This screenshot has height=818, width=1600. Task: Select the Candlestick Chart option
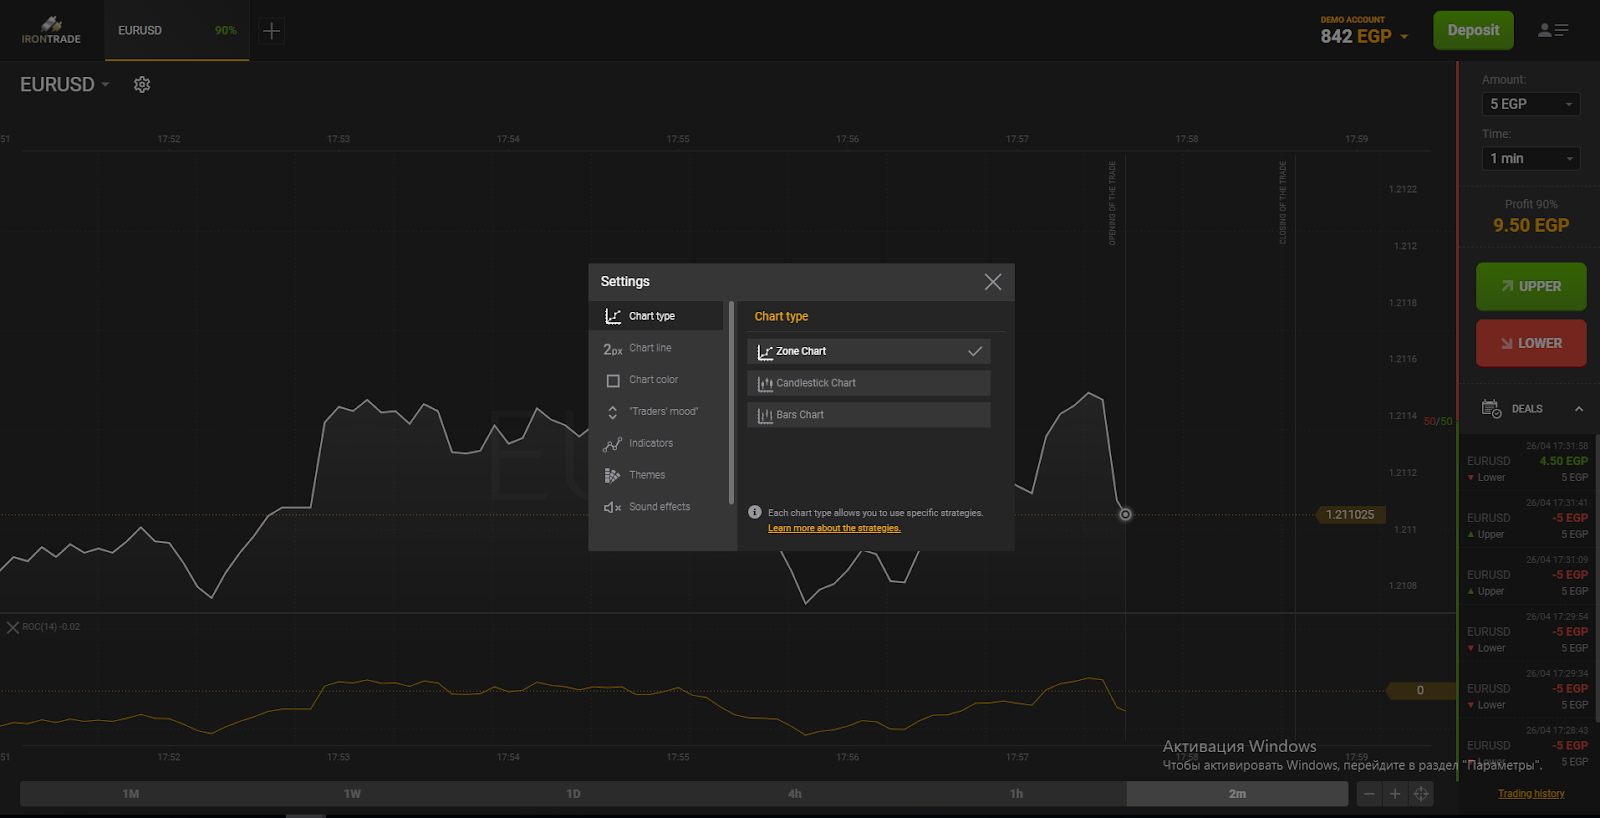(x=869, y=383)
